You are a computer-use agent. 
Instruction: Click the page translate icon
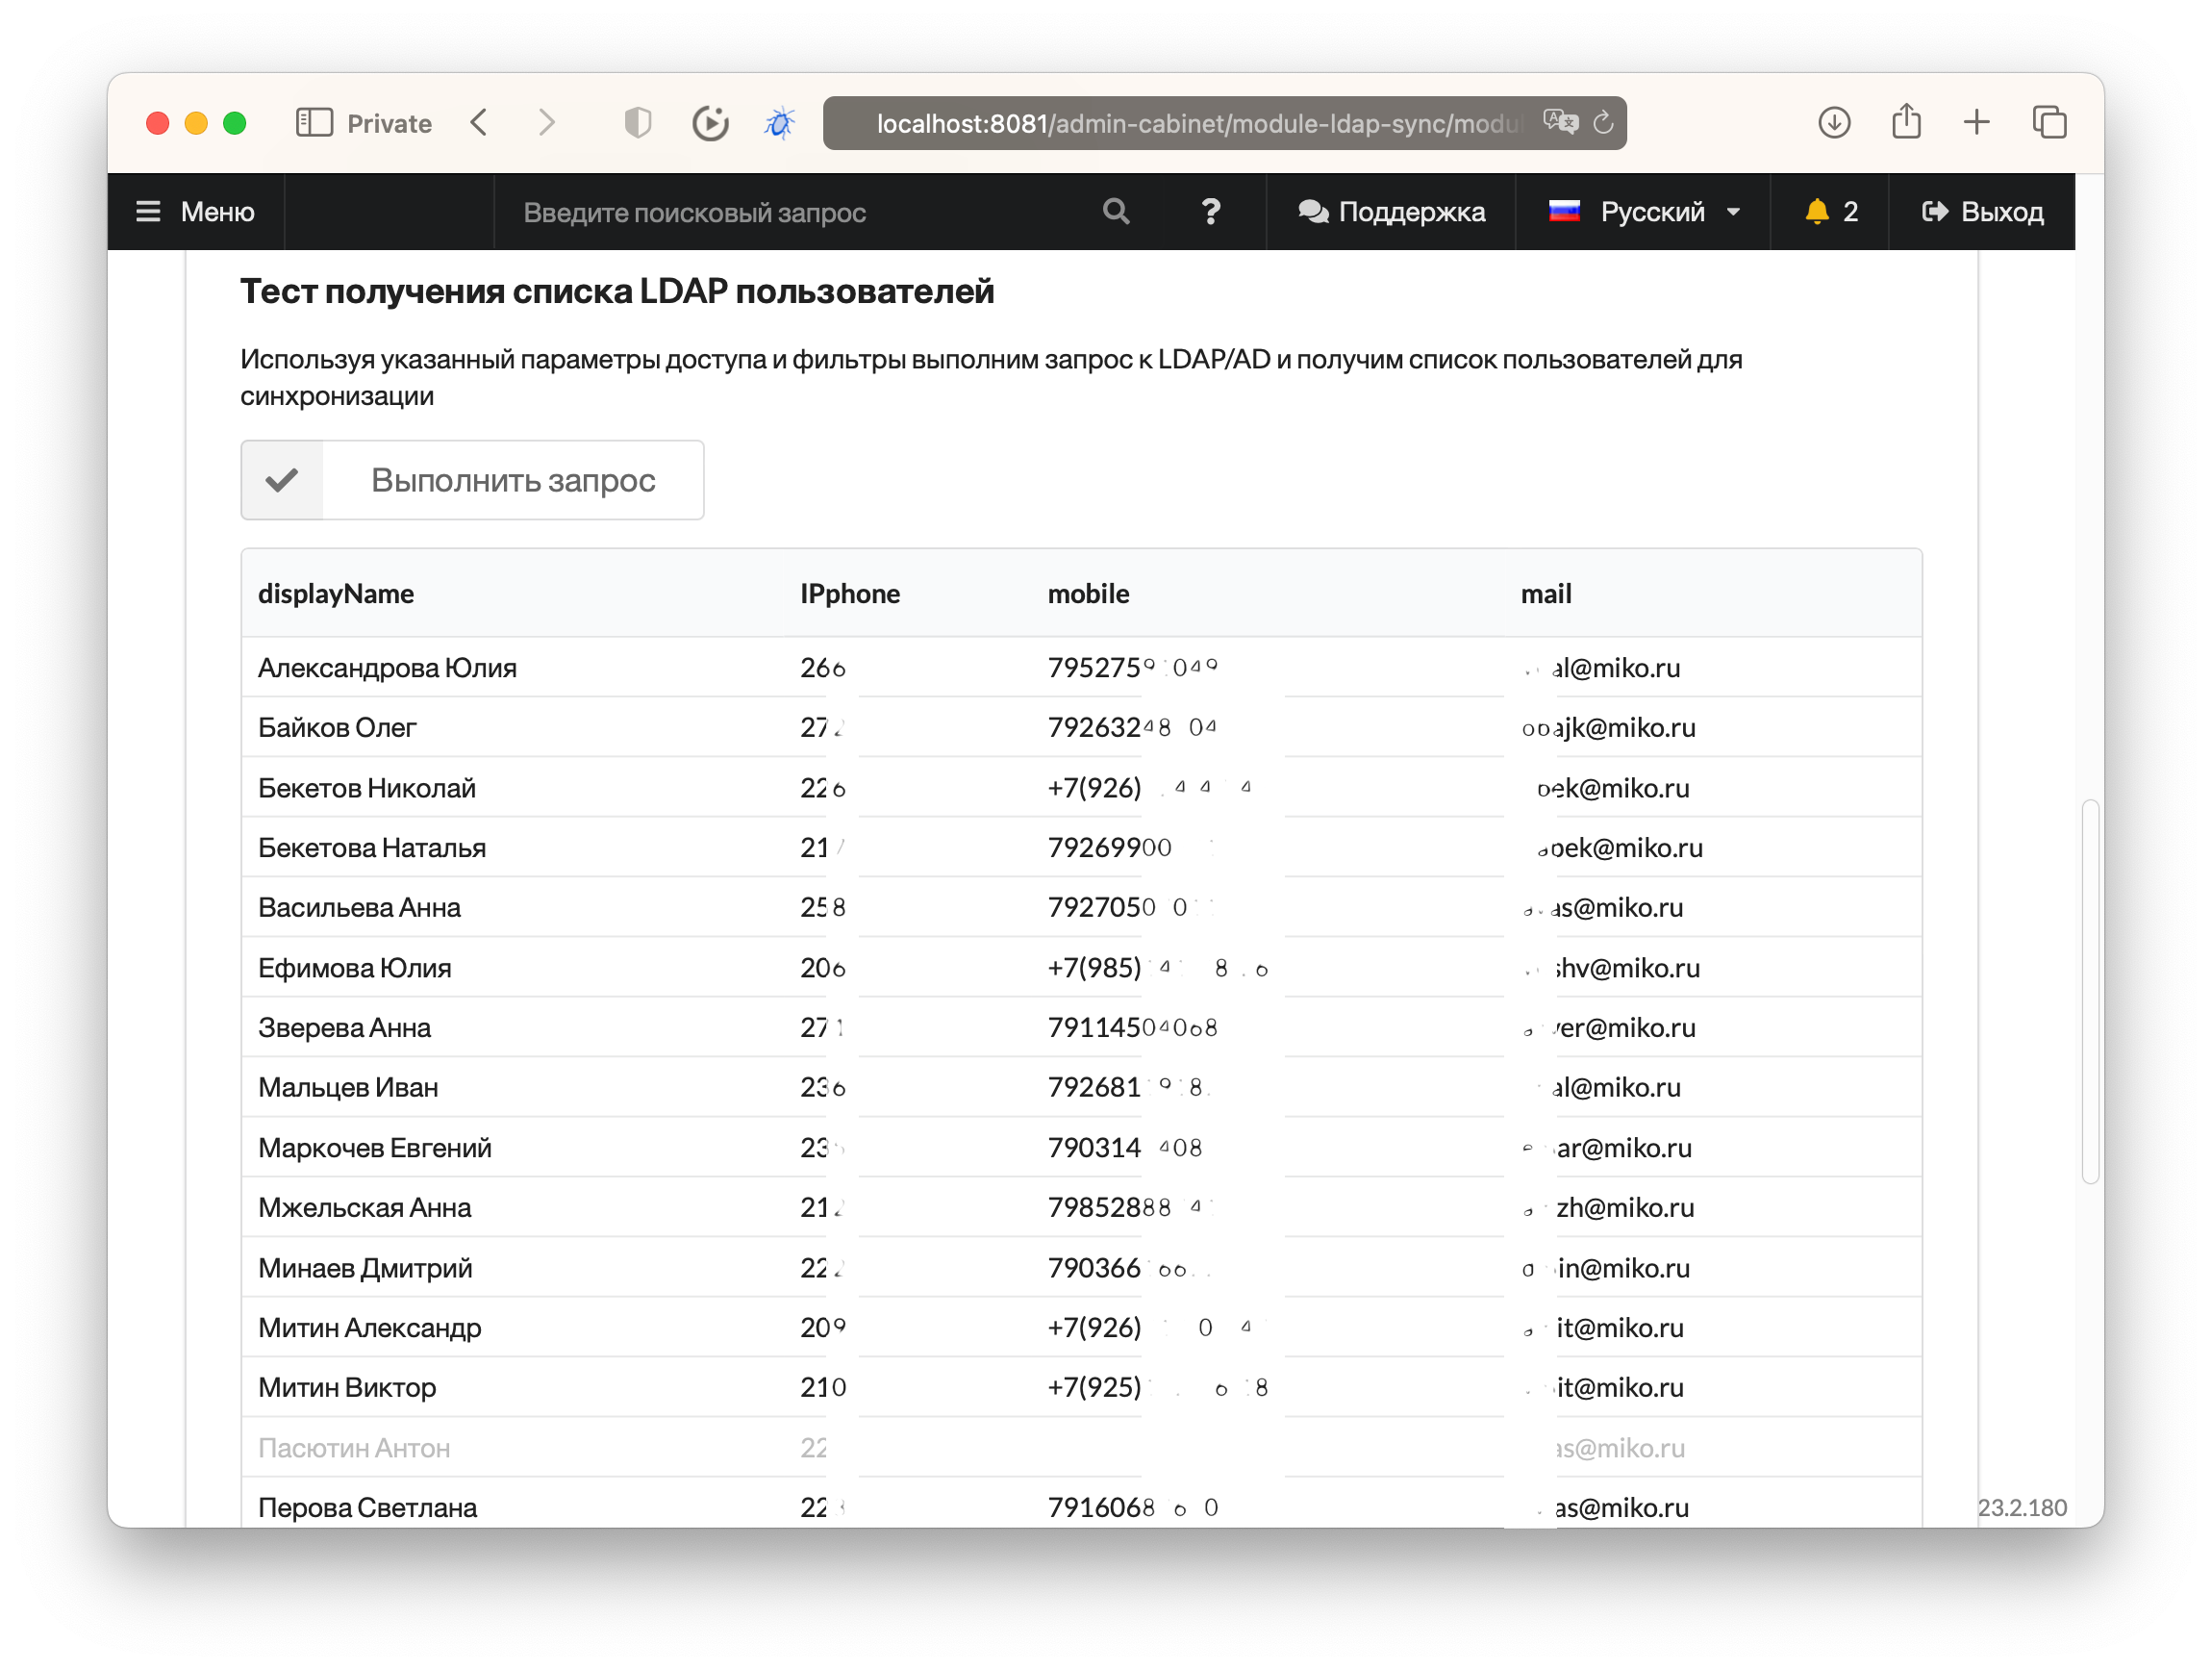click(1559, 123)
